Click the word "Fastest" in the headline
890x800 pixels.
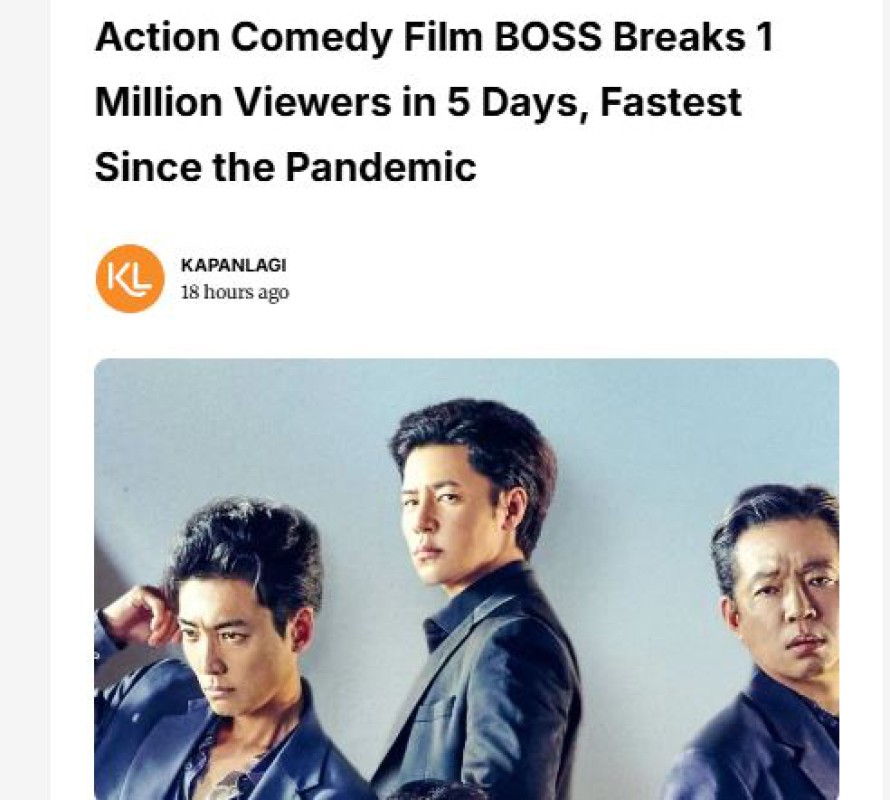click(670, 102)
